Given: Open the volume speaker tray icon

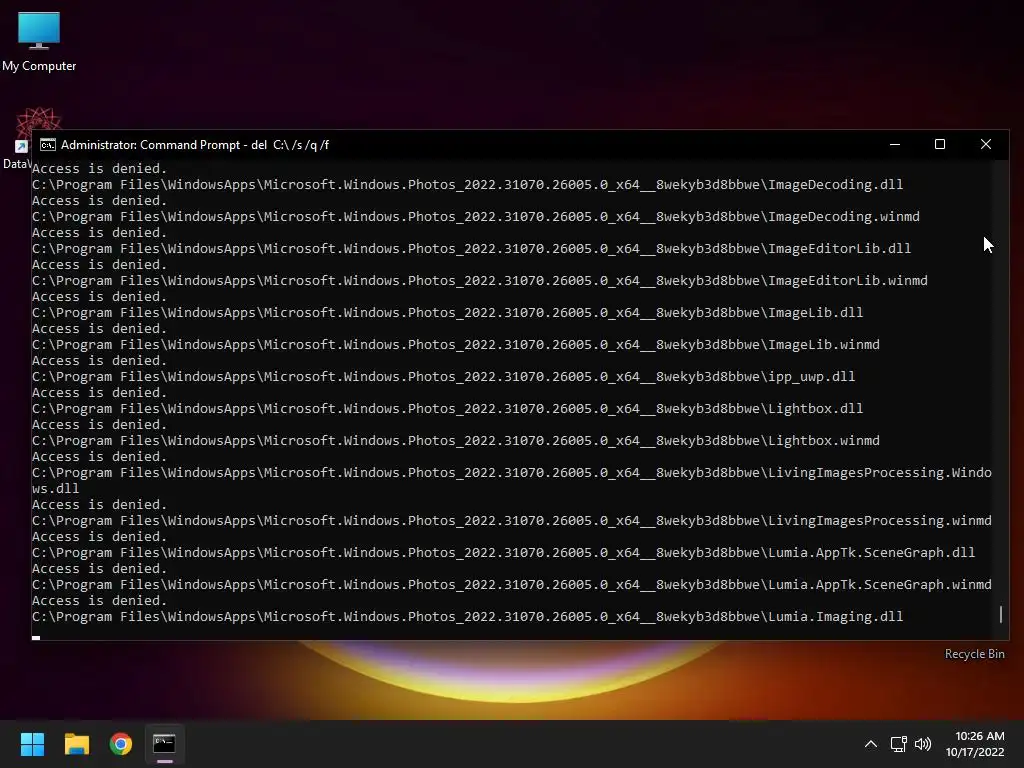Looking at the screenshot, I should click(923, 744).
